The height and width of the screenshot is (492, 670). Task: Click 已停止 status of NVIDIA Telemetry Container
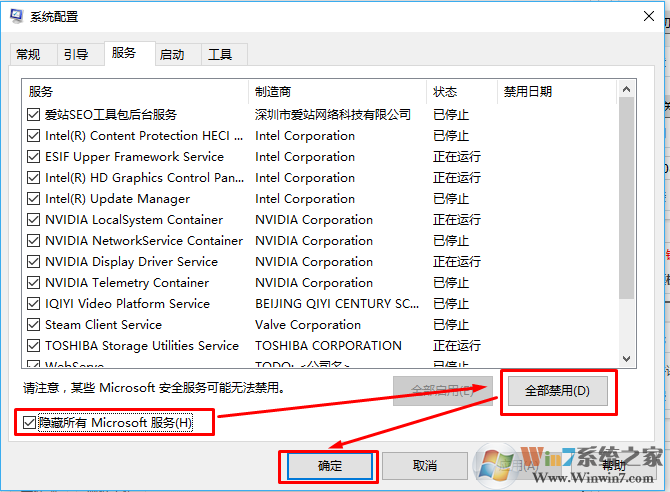click(x=451, y=283)
